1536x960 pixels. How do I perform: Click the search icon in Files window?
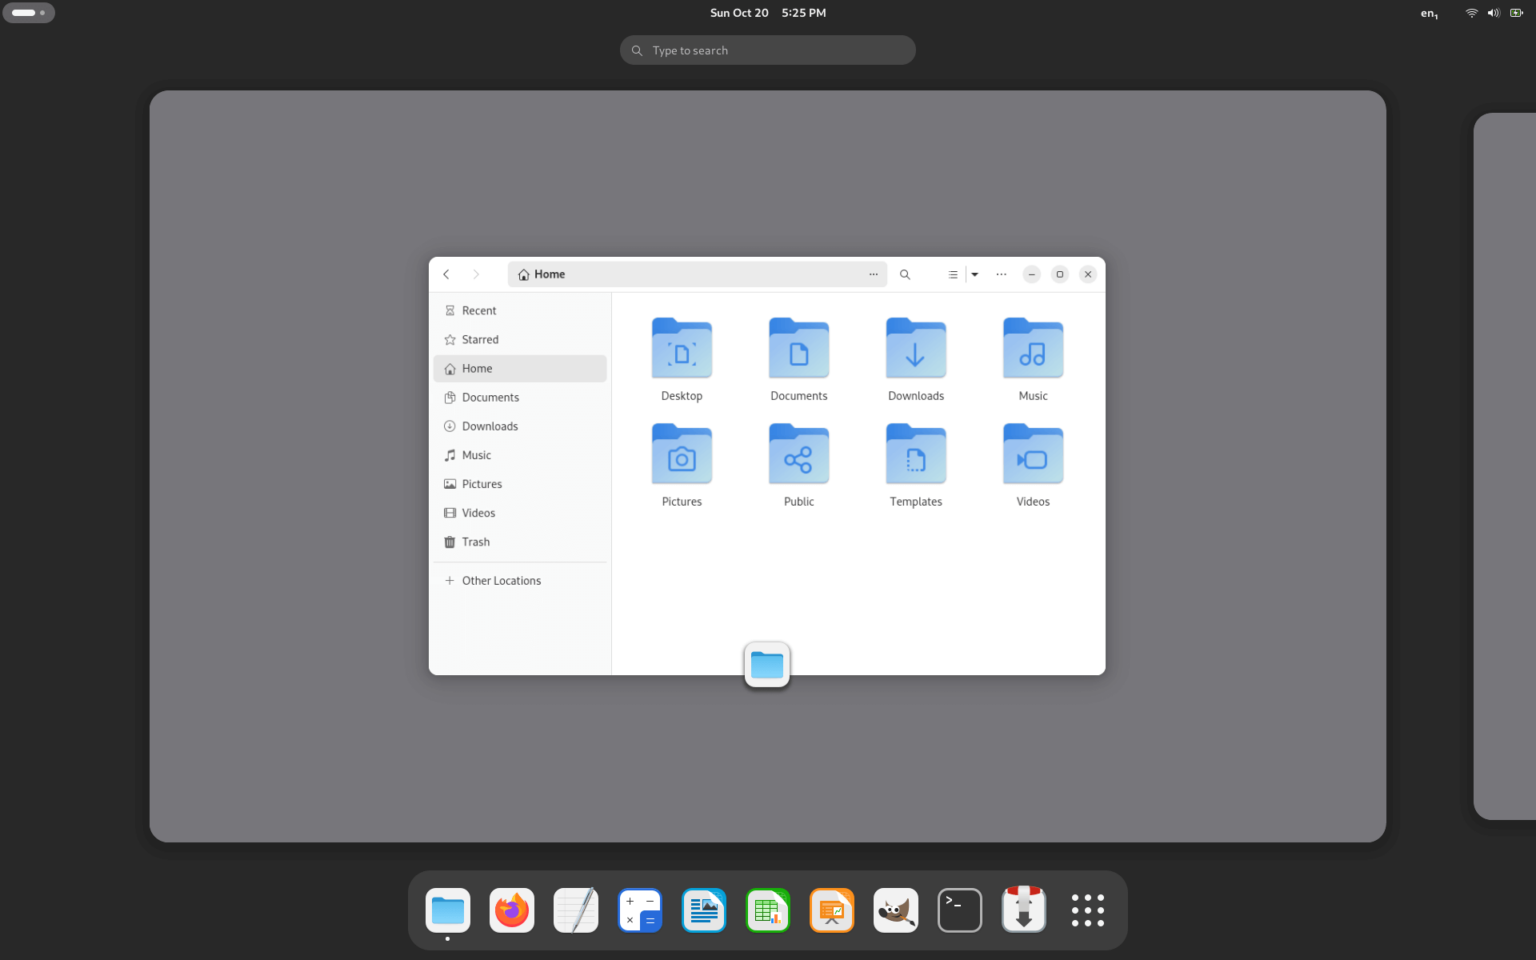click(x=905, y=274)
